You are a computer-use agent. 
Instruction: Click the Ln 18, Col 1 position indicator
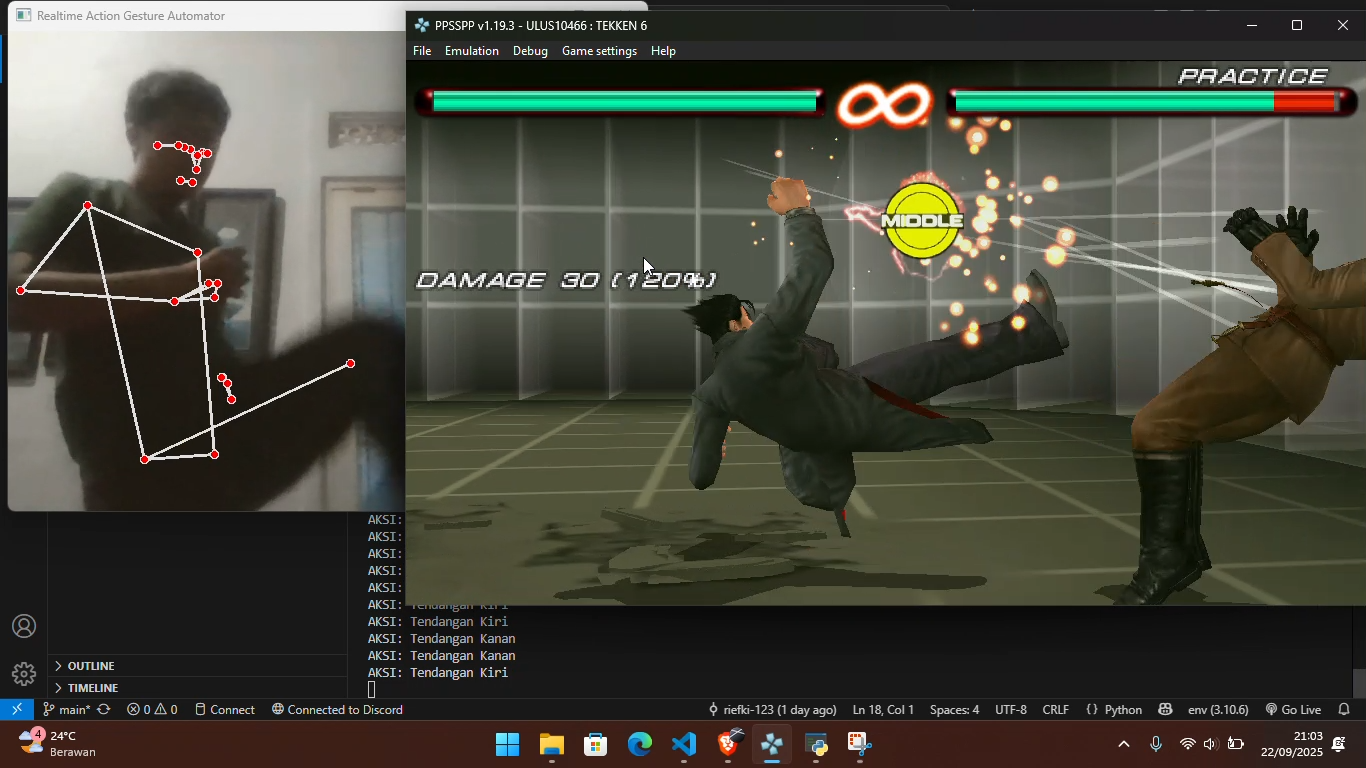[x=883, y=710]
